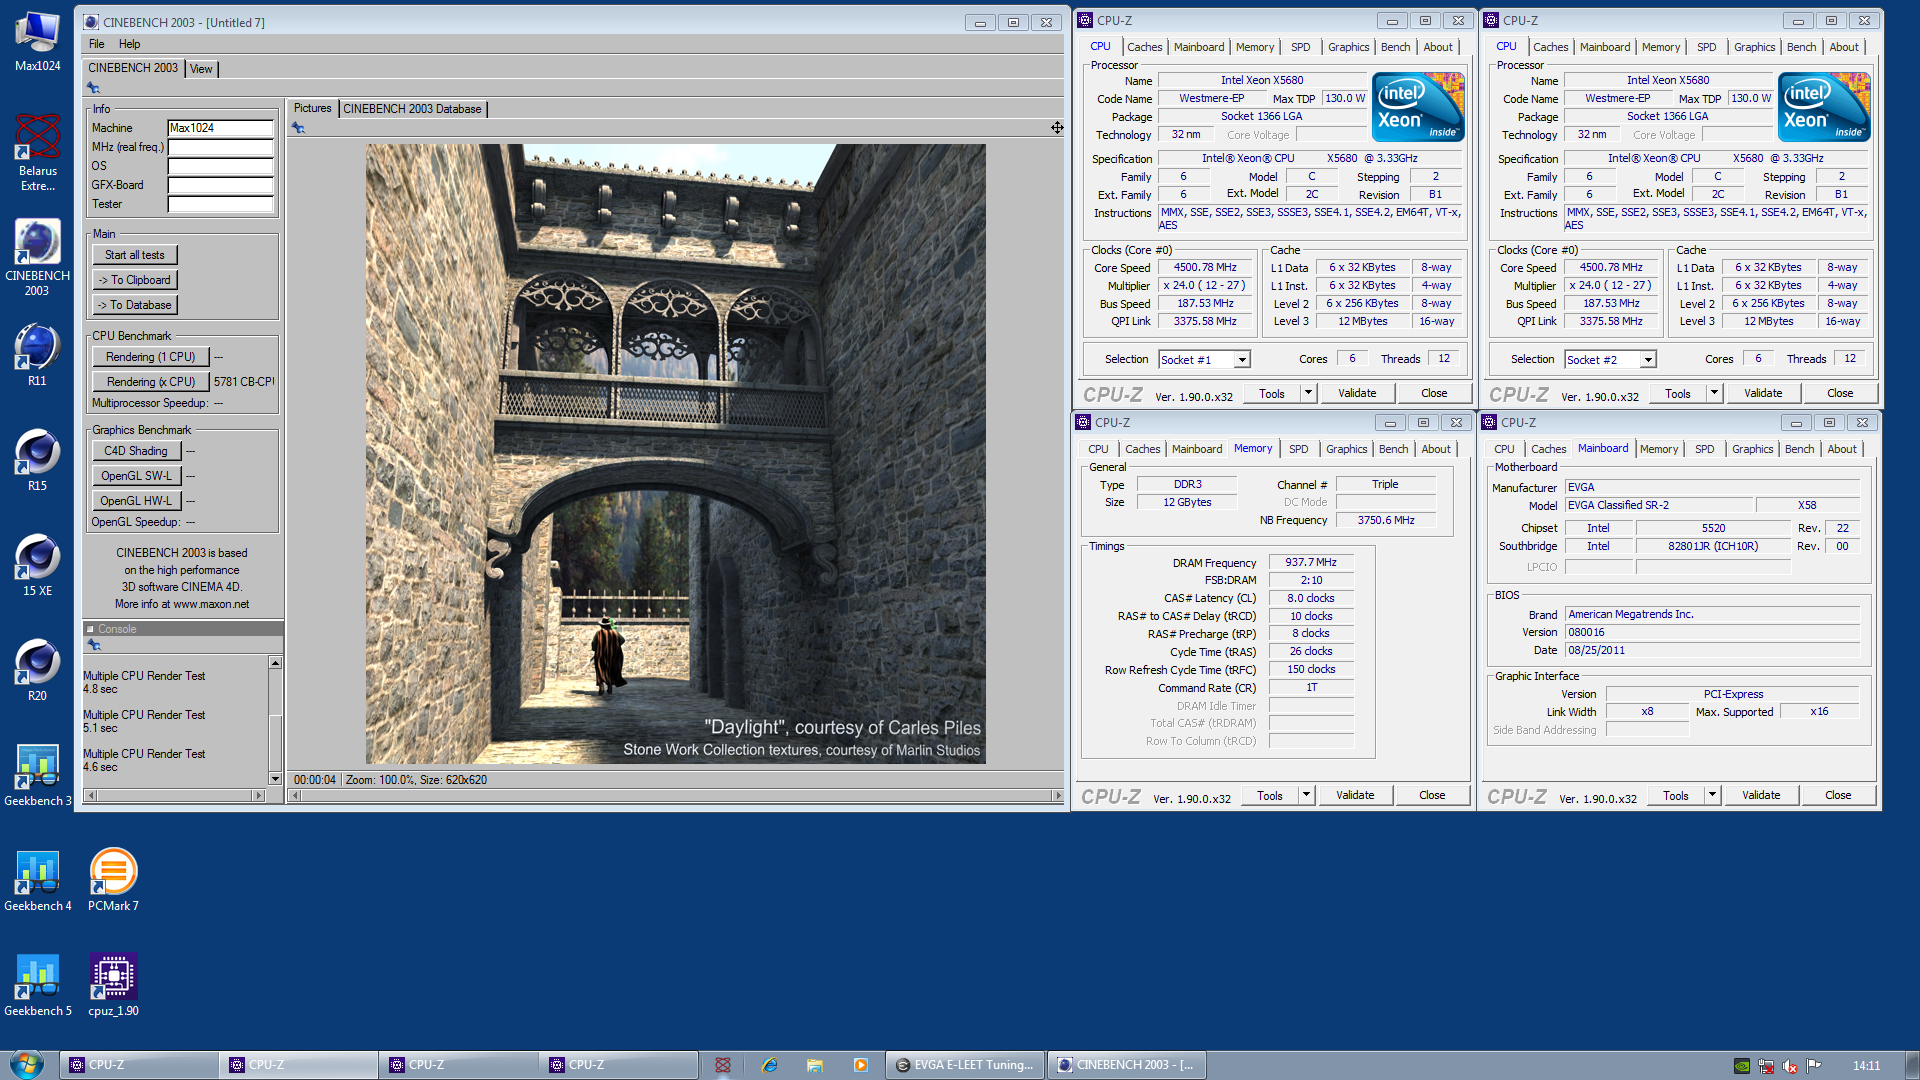
Task: Click the move-arrows icon in the Pictures pane
Action: [1056, 127]
